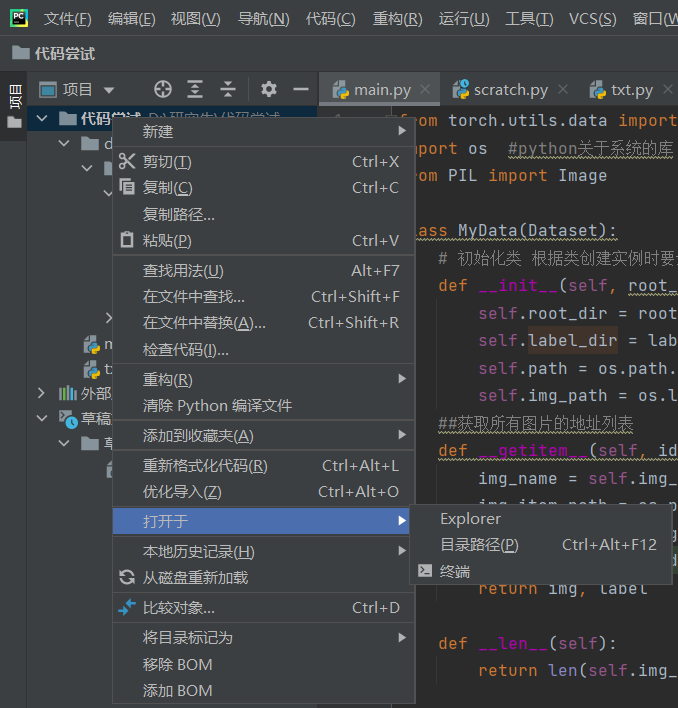Expand the 外部 libraries node
The width and height of the screenshot is (678, 708).
click(x=41, y=393)
